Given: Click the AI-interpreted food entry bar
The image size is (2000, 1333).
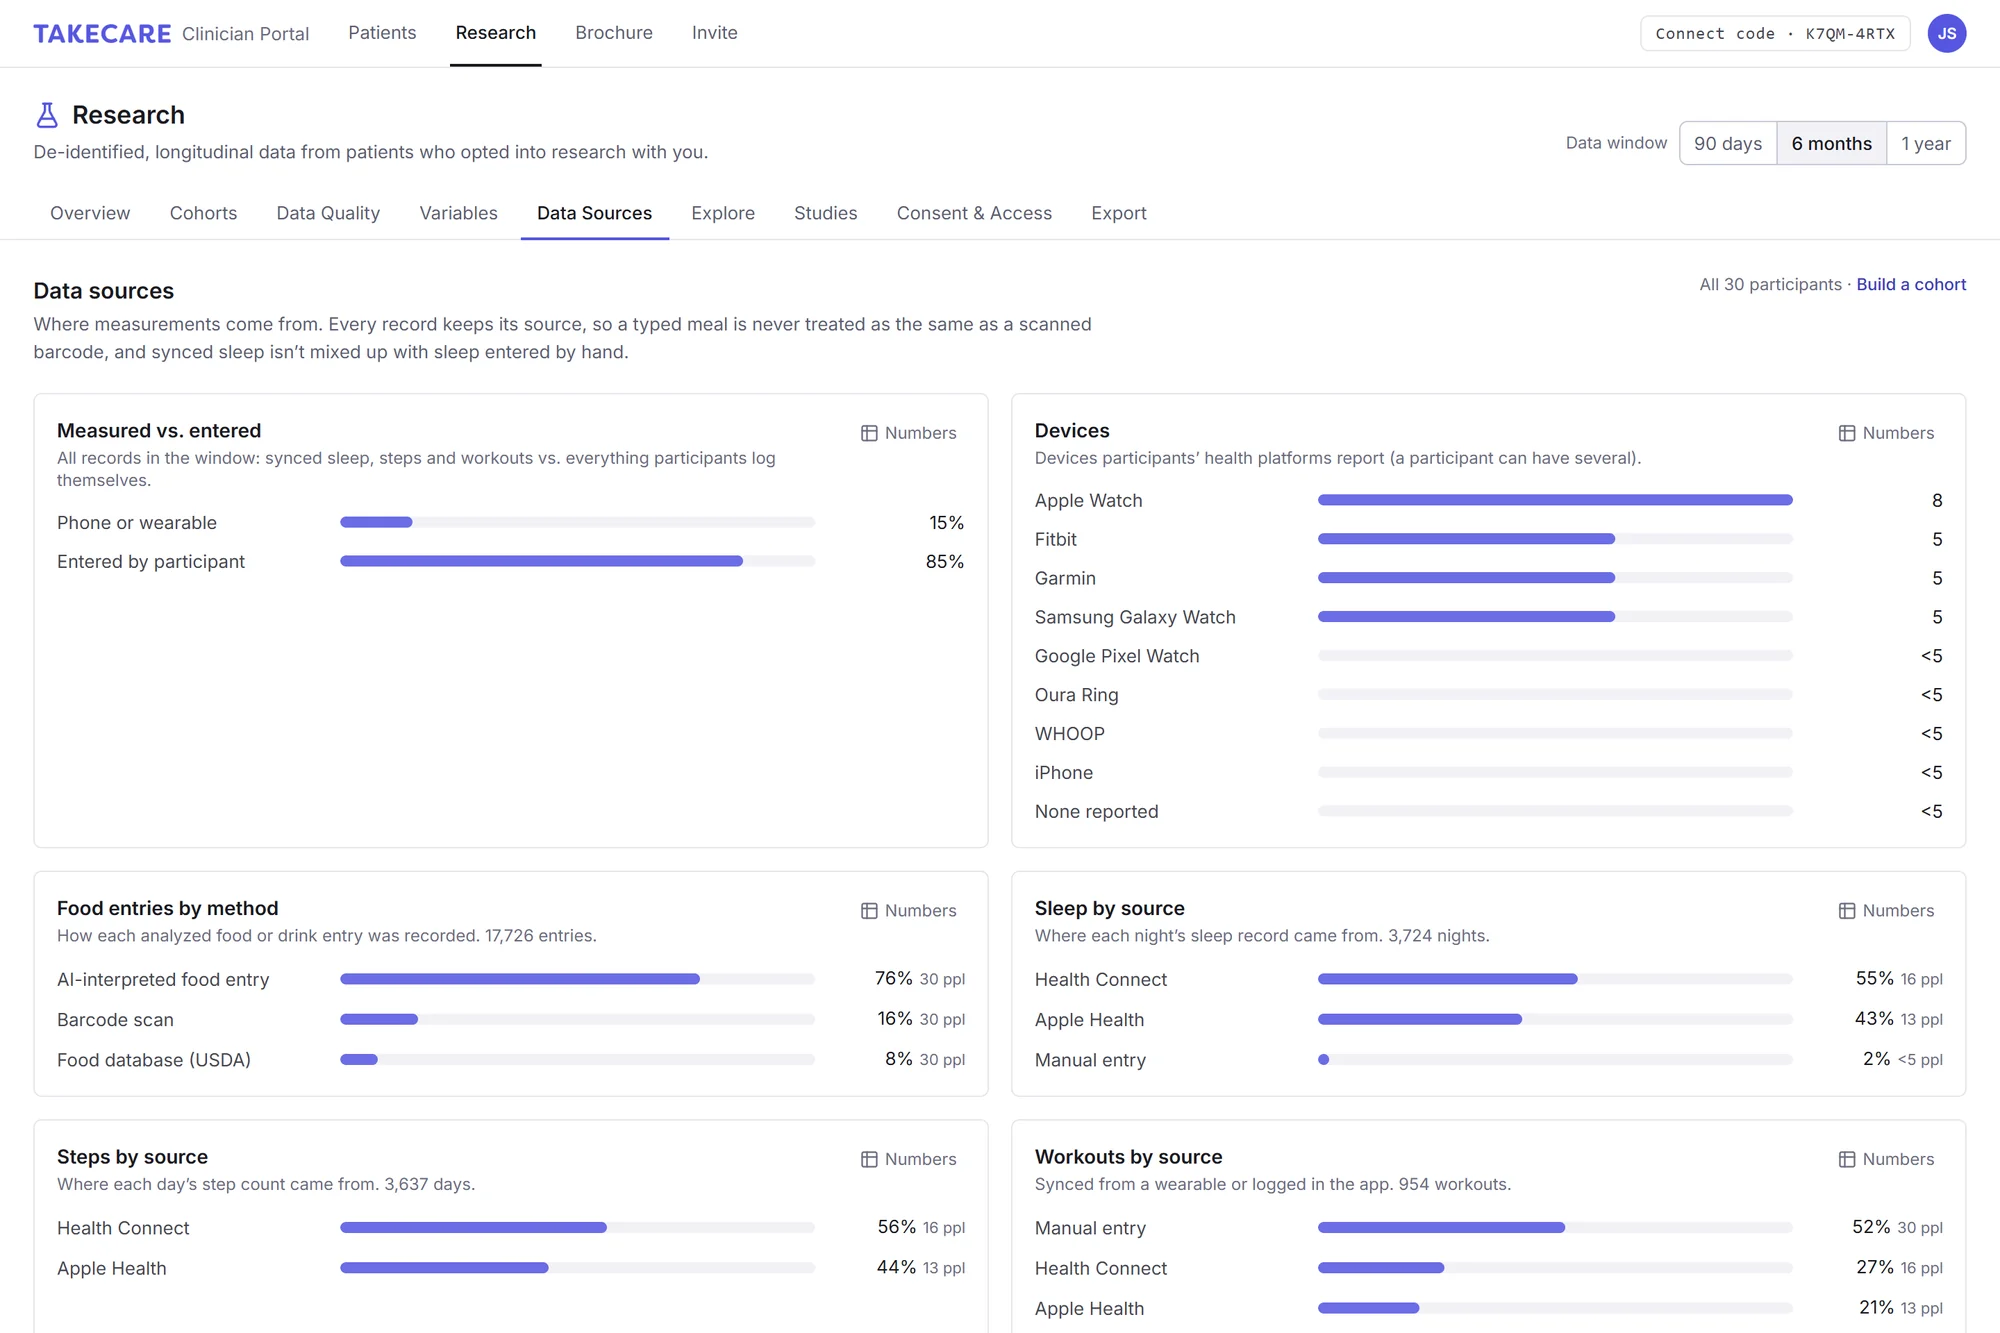Looking at the screenshot, I should pyautogui.click(x=577, y=979).
